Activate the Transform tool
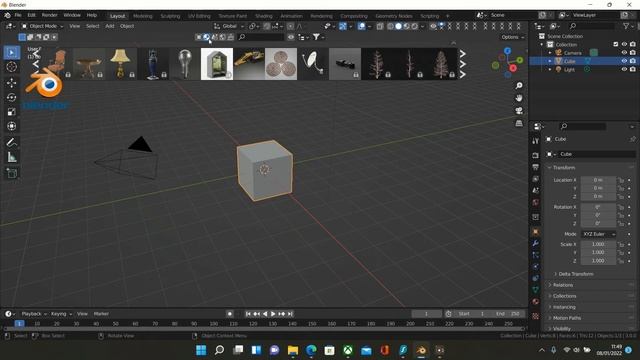The image size is (640, 360). [x=12, y=126]
